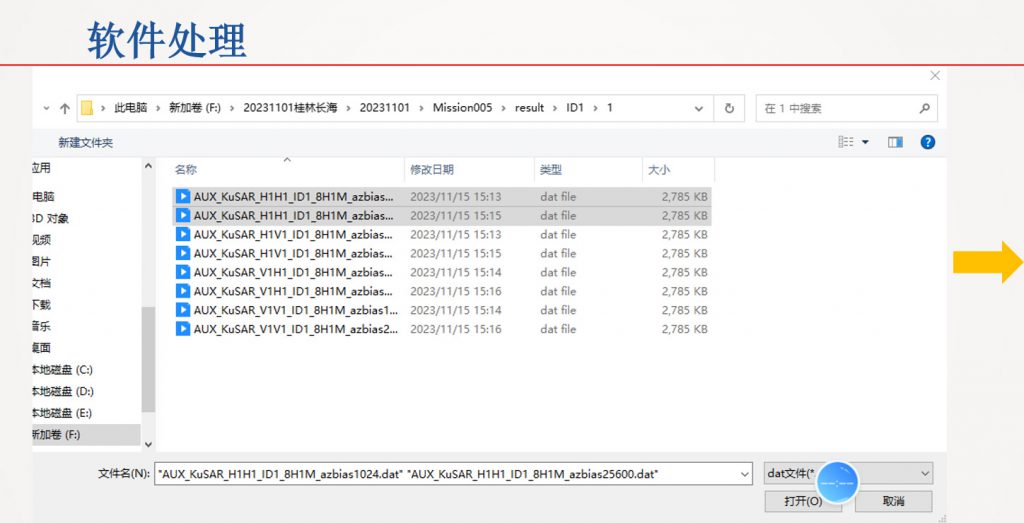Select 本地磁盘 (C:) in the sidebar

62,369
